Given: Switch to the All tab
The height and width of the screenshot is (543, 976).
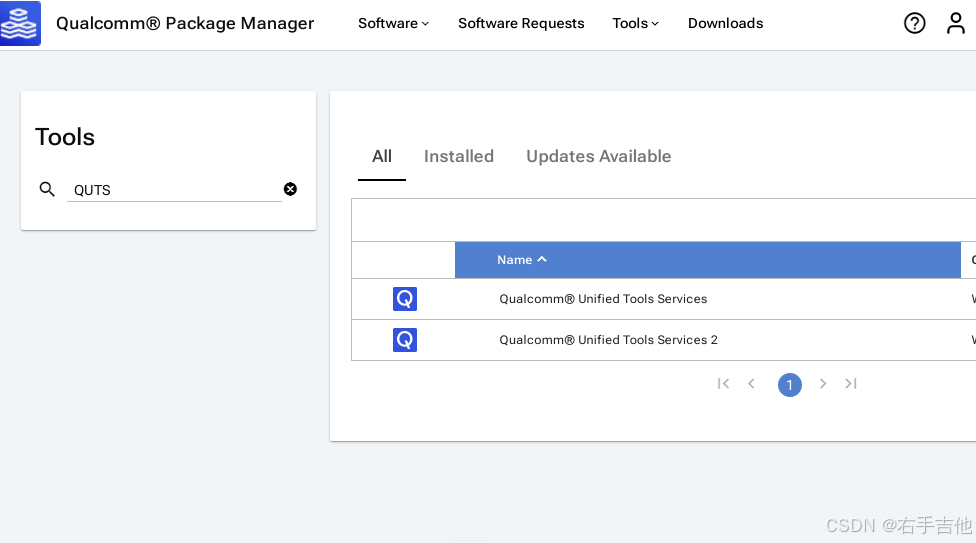Looking at the screenshot, I should pos(382,156).
